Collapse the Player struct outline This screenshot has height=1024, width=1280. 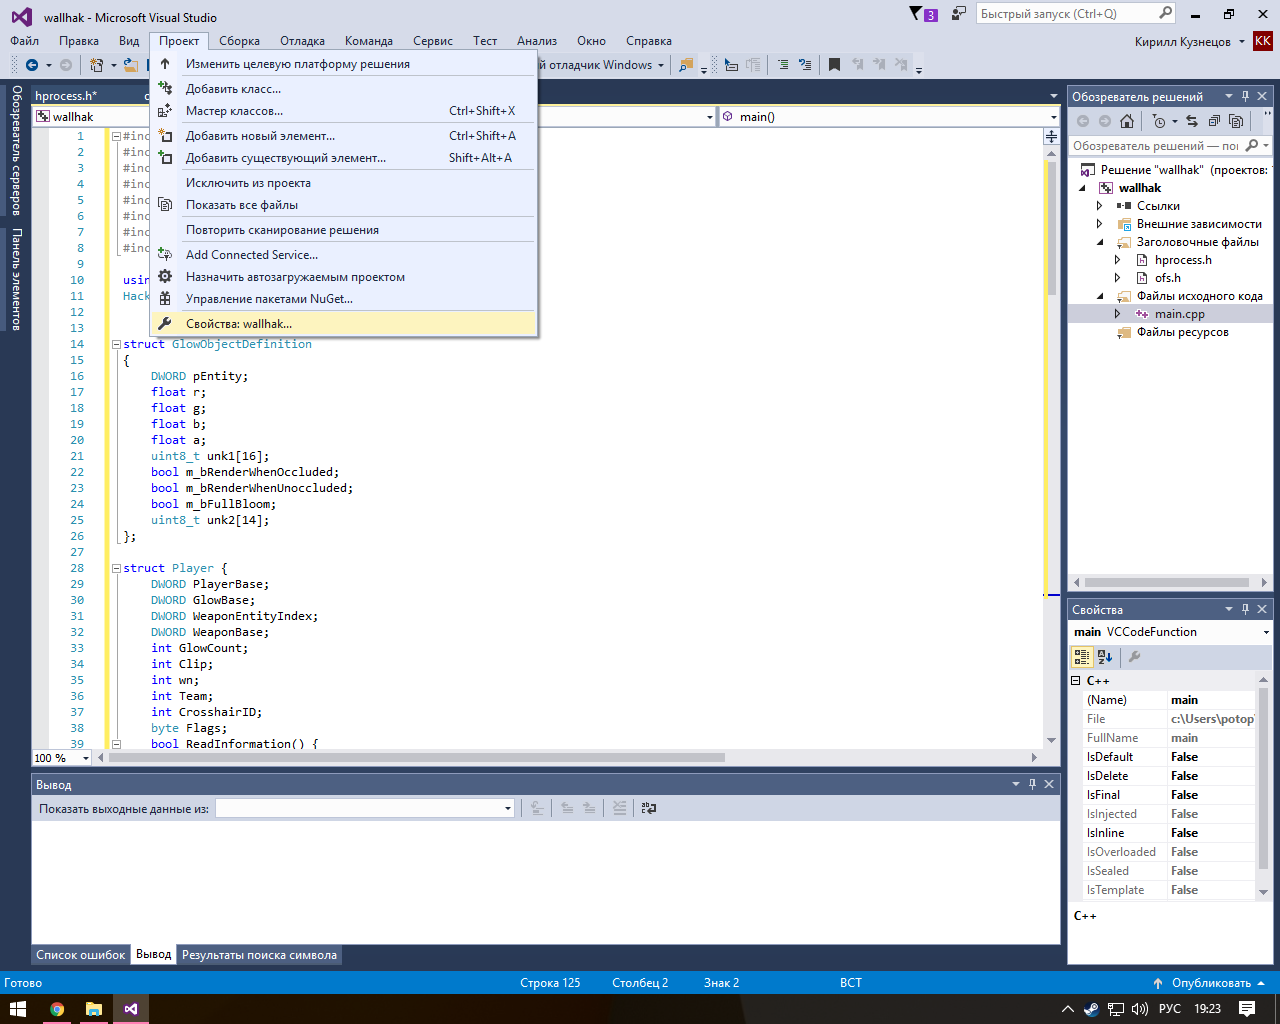116,568
